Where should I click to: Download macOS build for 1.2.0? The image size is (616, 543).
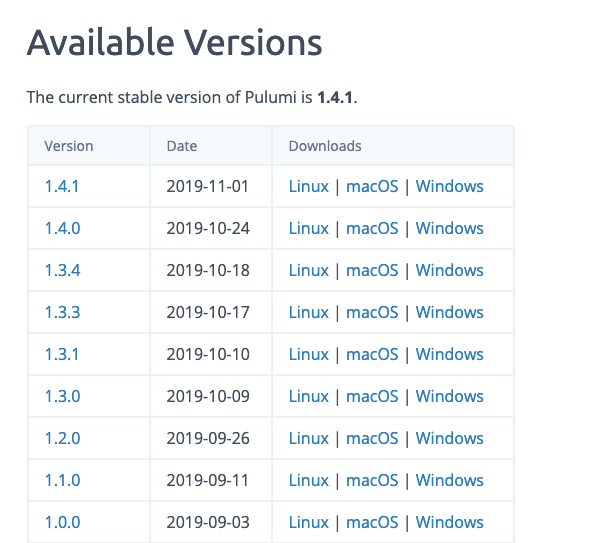[372, 438]
